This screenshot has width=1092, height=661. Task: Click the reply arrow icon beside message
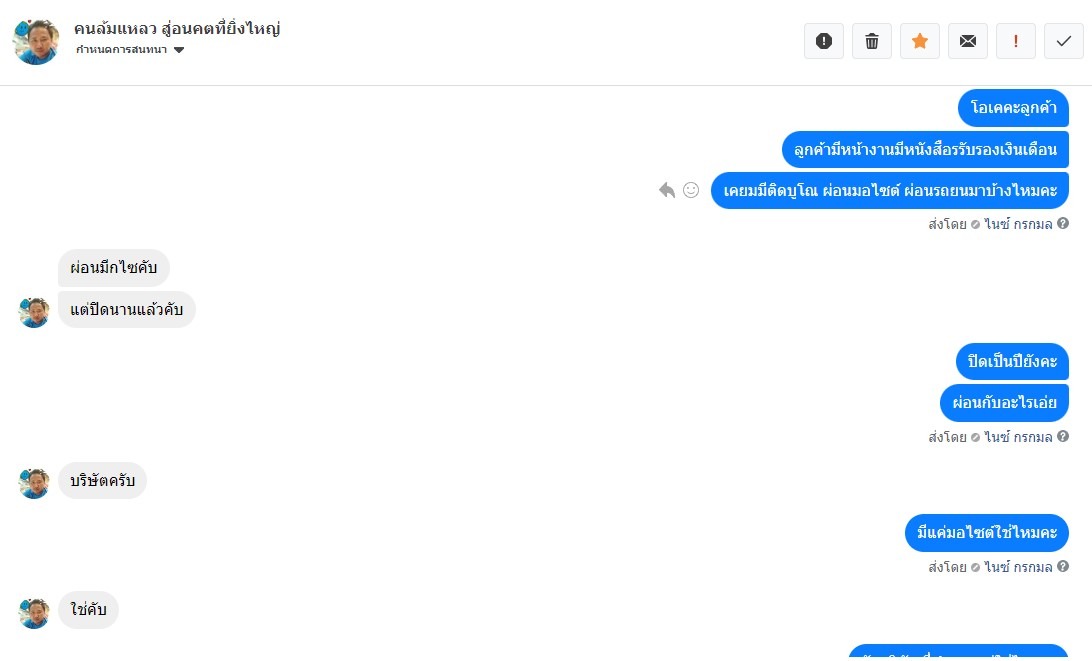click(667, 190)
